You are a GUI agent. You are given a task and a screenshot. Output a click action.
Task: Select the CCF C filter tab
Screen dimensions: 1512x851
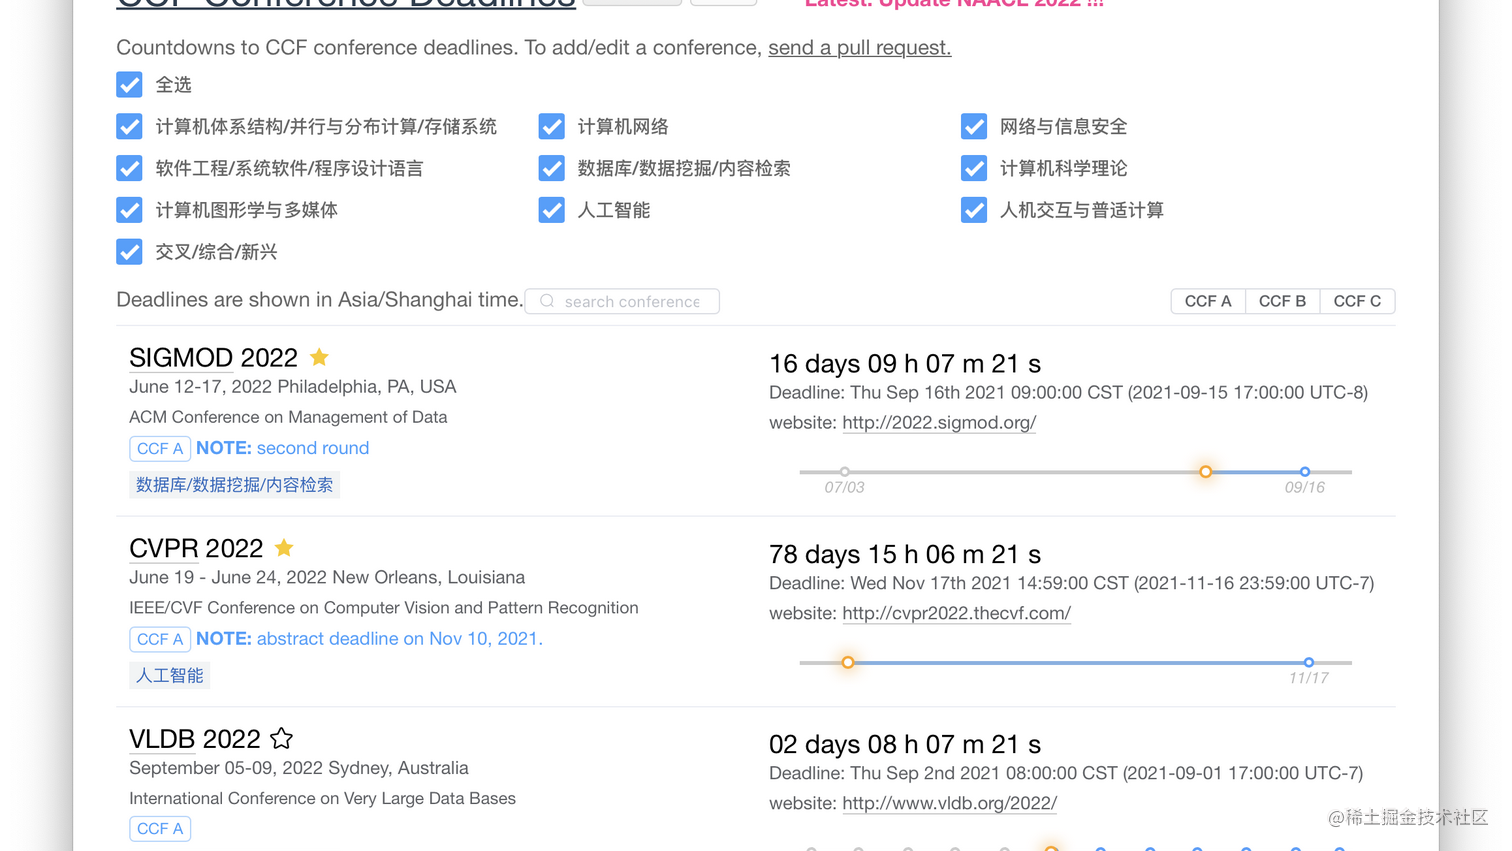[1357, 301]
